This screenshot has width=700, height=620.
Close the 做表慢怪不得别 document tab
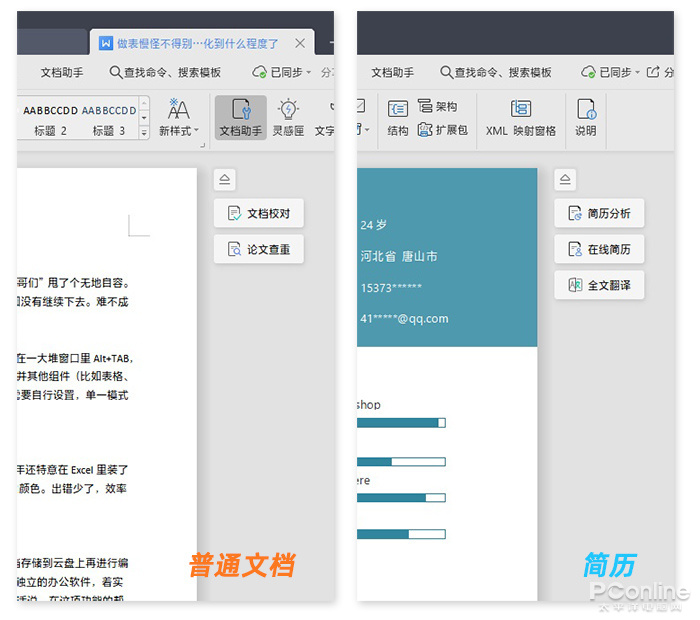(x=300, y=43)
